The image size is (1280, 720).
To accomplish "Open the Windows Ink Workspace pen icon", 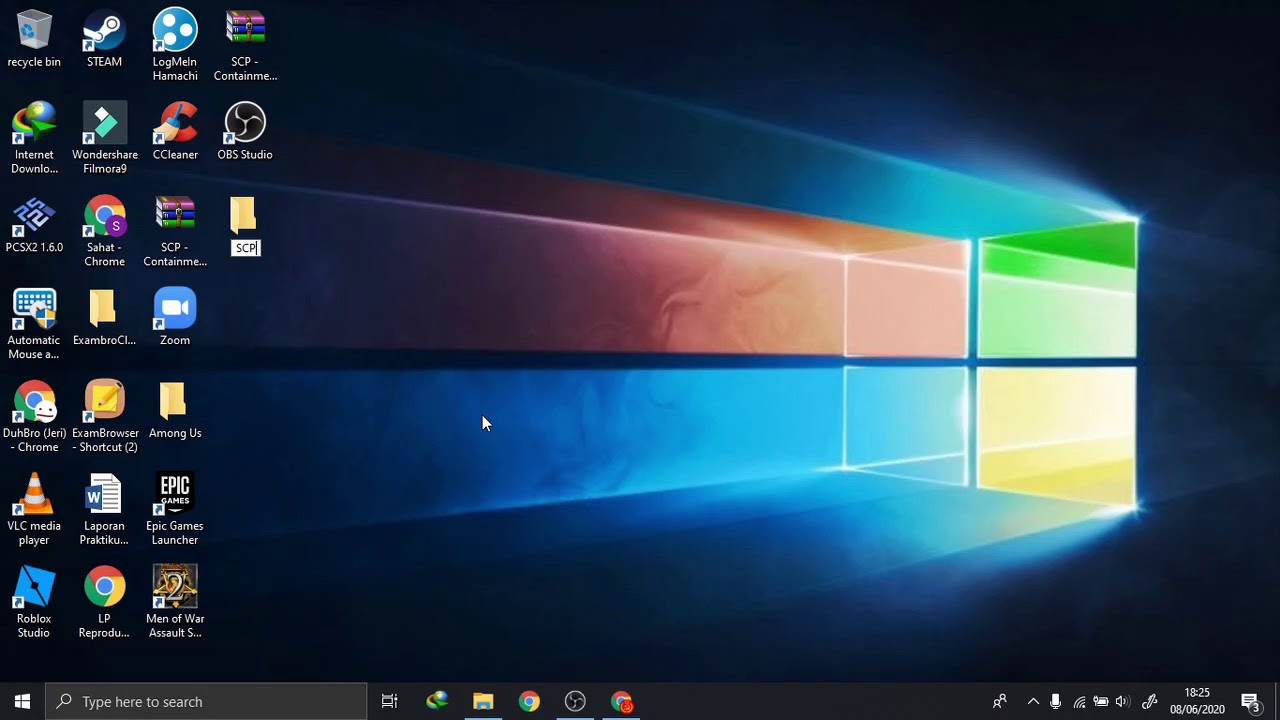I will pyautogui.click(x=1150, y=701).
